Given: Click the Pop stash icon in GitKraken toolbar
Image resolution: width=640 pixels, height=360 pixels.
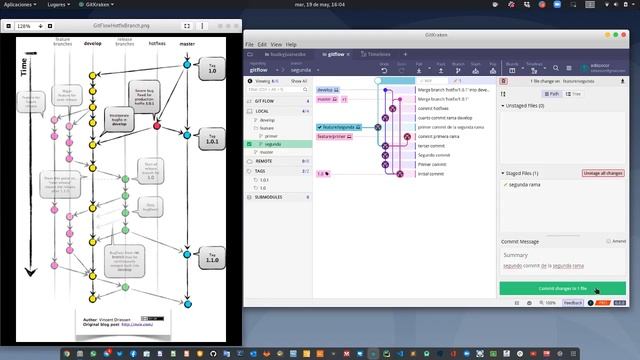Looking at the screenshot, I should (x=493, y=71).
